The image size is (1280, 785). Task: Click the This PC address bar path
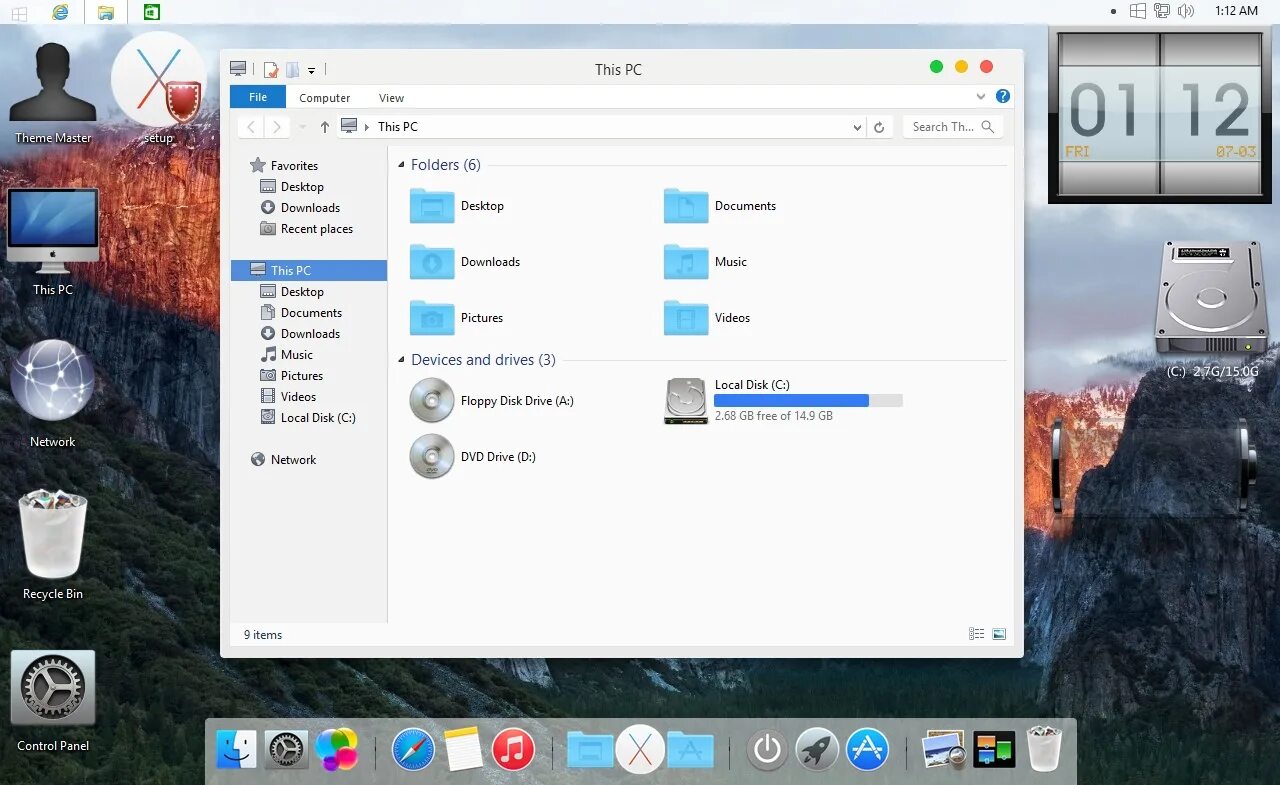tap(398, 127)
